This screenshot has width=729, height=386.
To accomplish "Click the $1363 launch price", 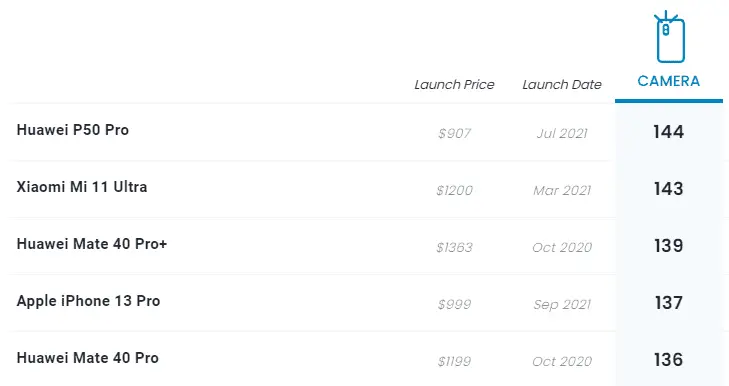I will point(454,248).
